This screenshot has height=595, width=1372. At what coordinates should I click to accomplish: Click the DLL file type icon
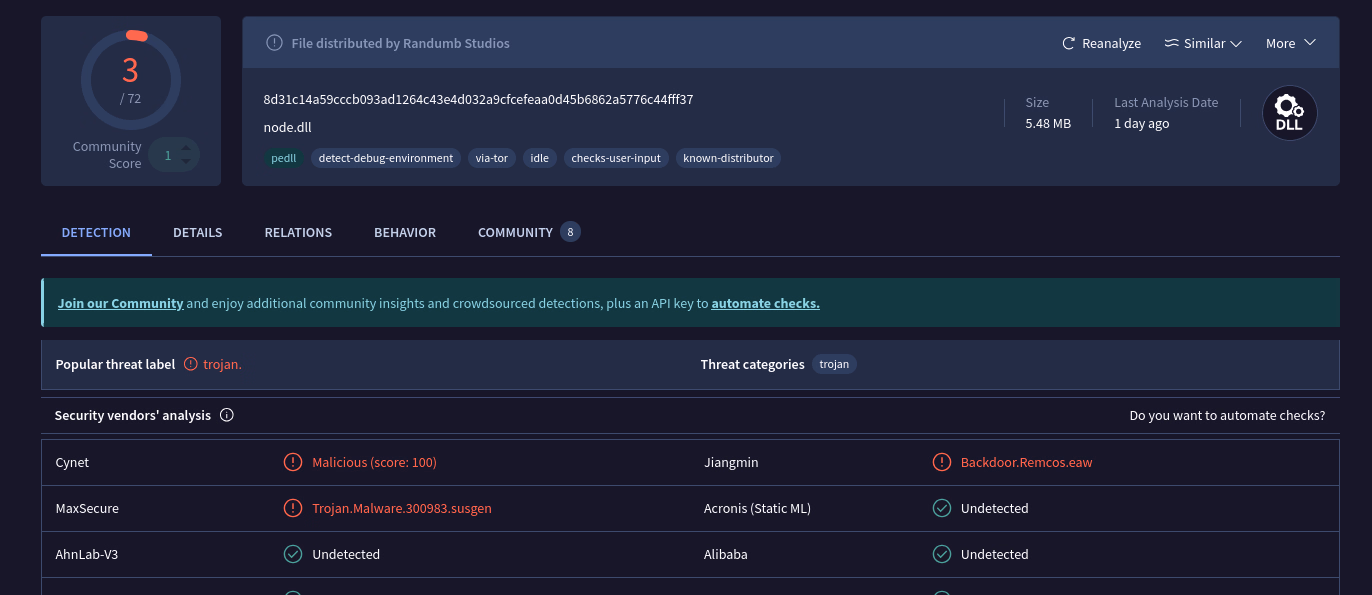[1289, 113]
